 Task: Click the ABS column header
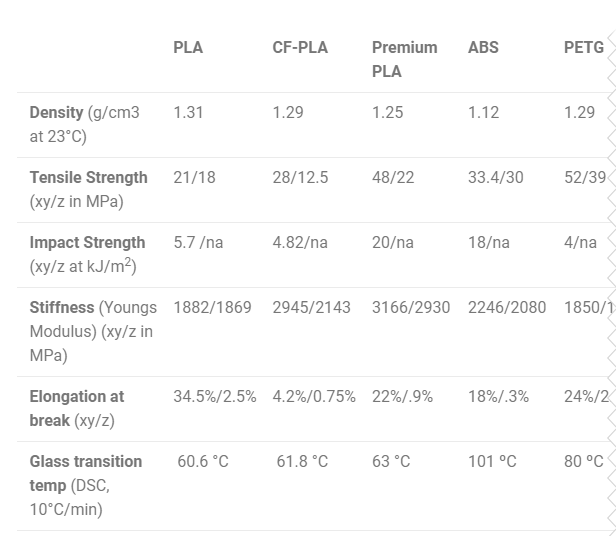pyautogui.click(x=483, y=47)
